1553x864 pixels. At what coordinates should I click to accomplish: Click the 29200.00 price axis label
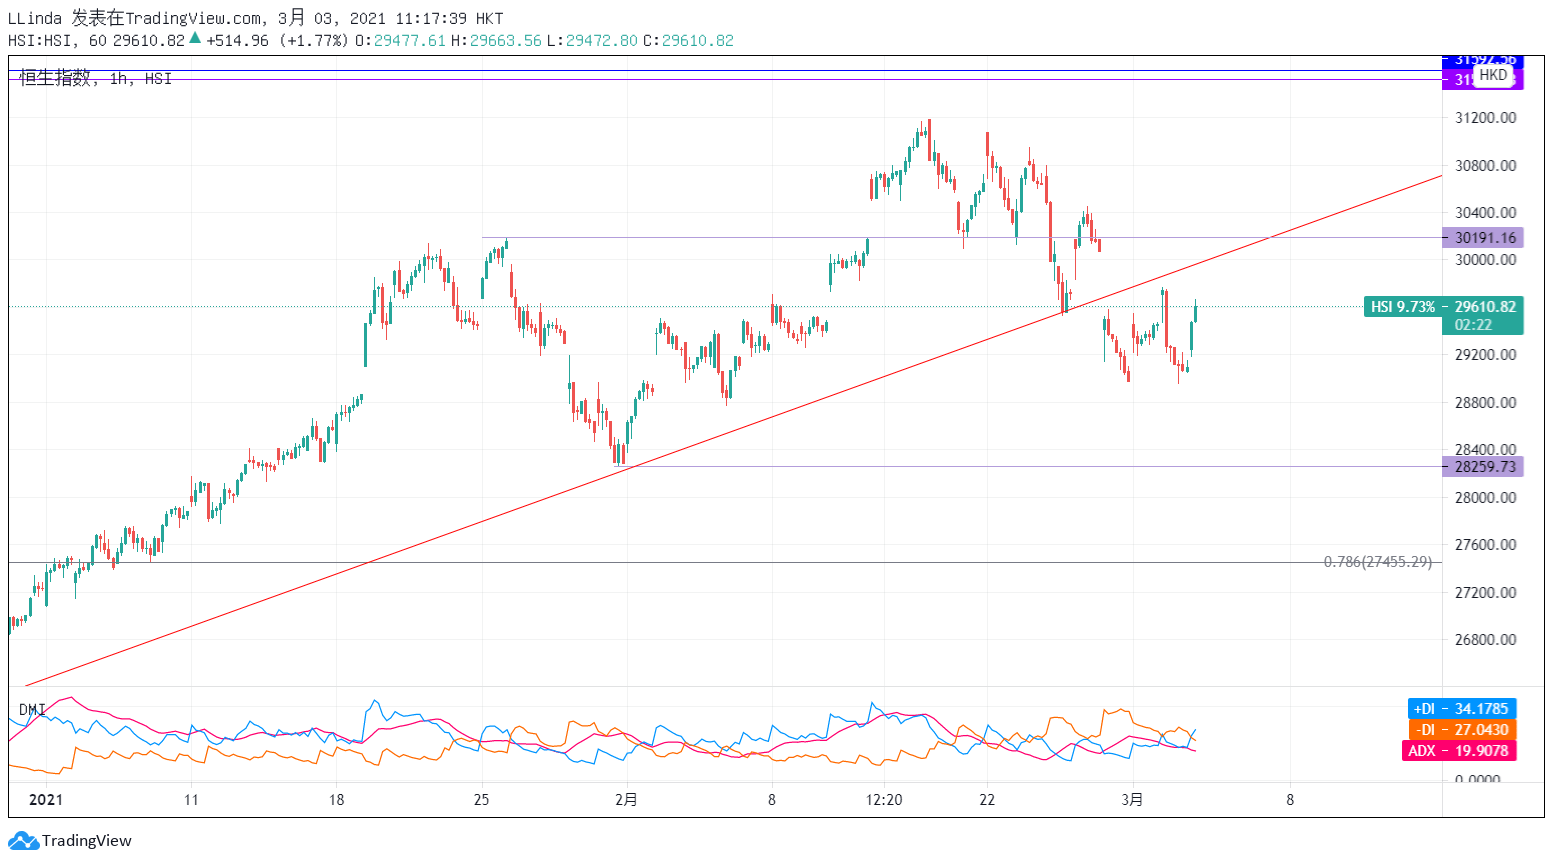tap(1485, 355)
